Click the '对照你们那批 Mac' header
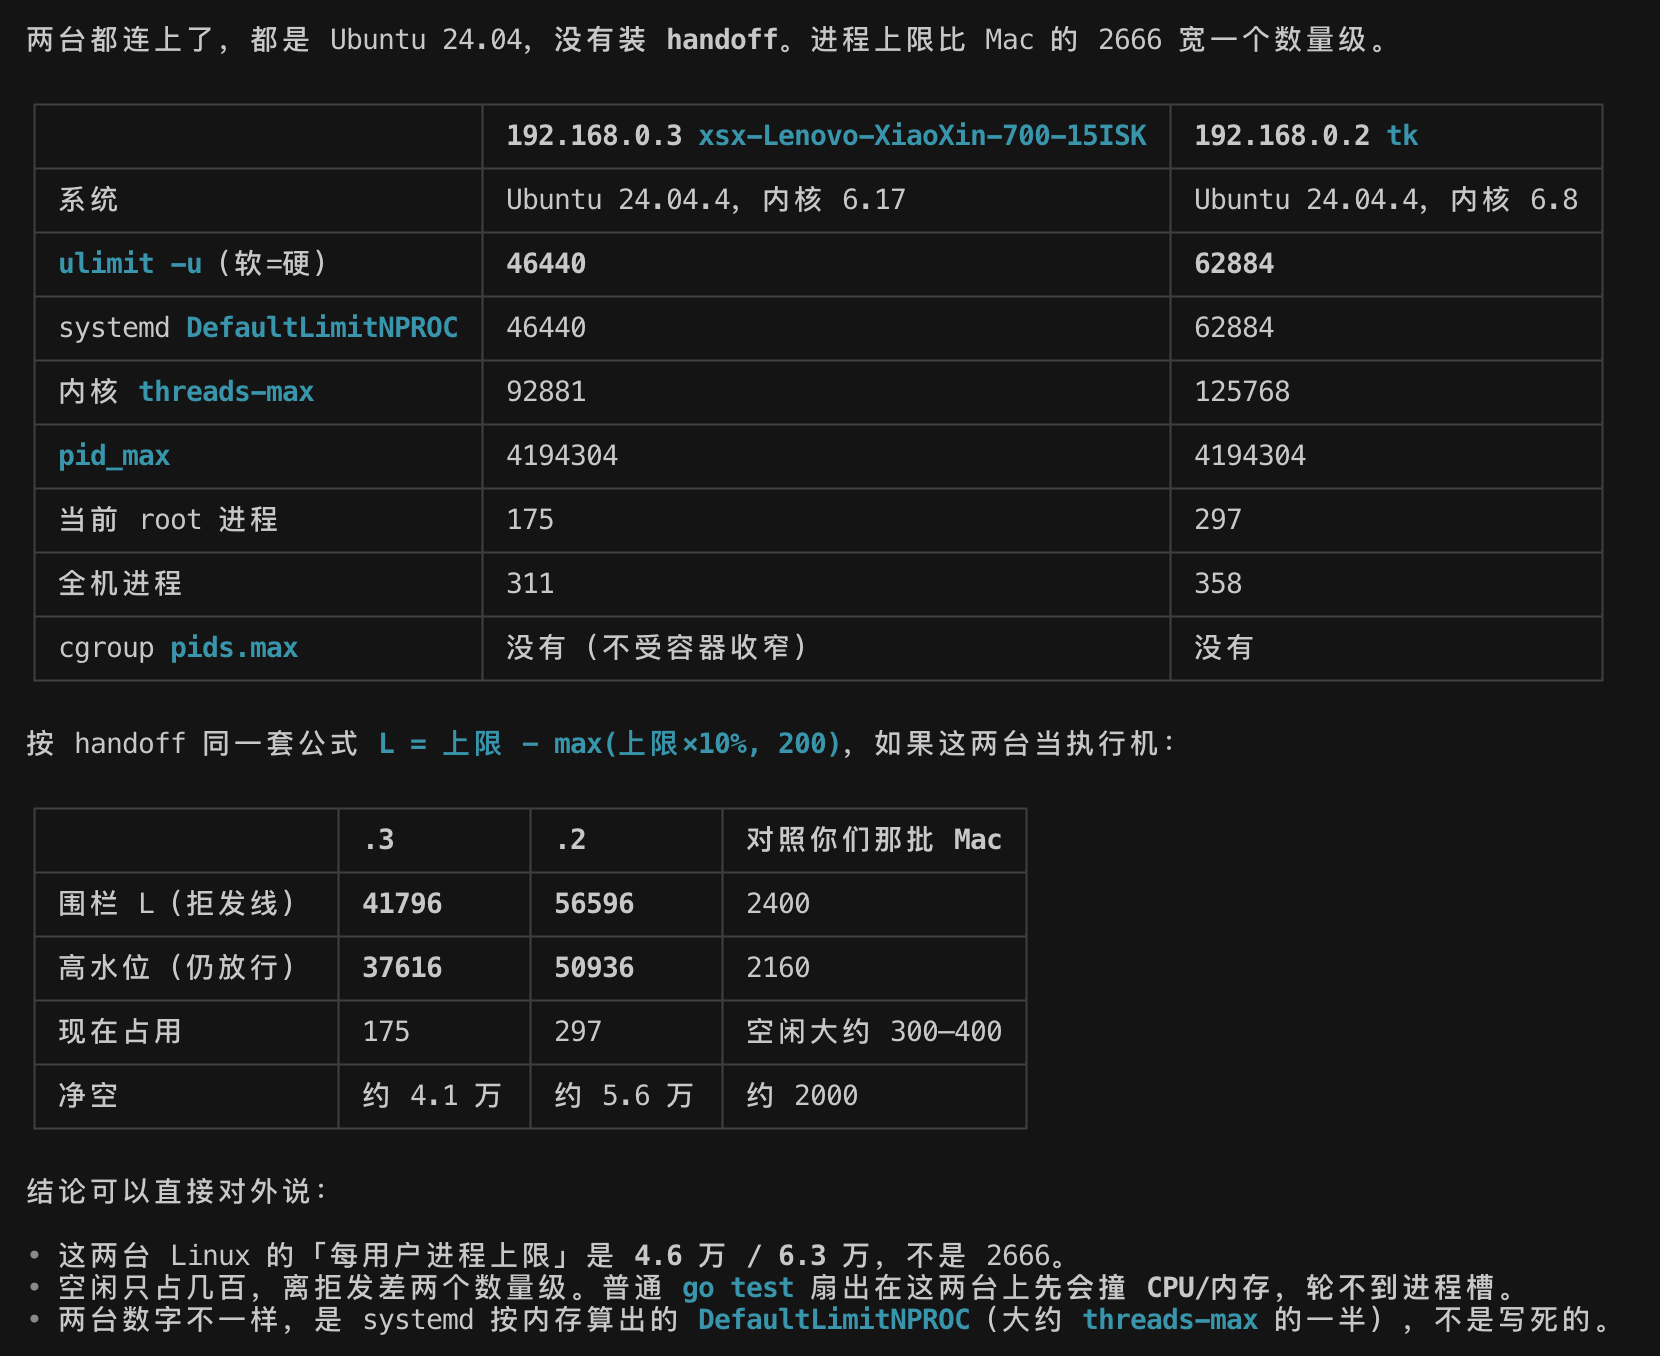 [874, 840]
